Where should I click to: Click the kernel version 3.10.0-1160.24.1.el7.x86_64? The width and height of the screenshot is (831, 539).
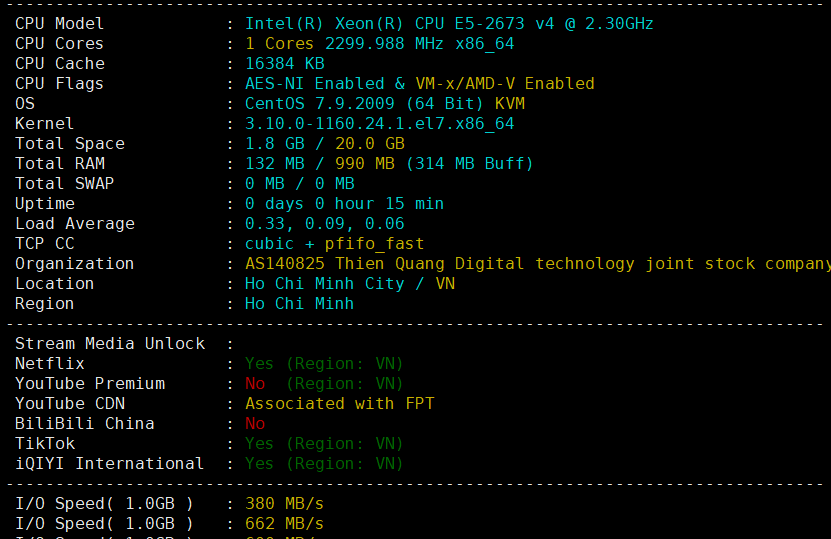379,123
